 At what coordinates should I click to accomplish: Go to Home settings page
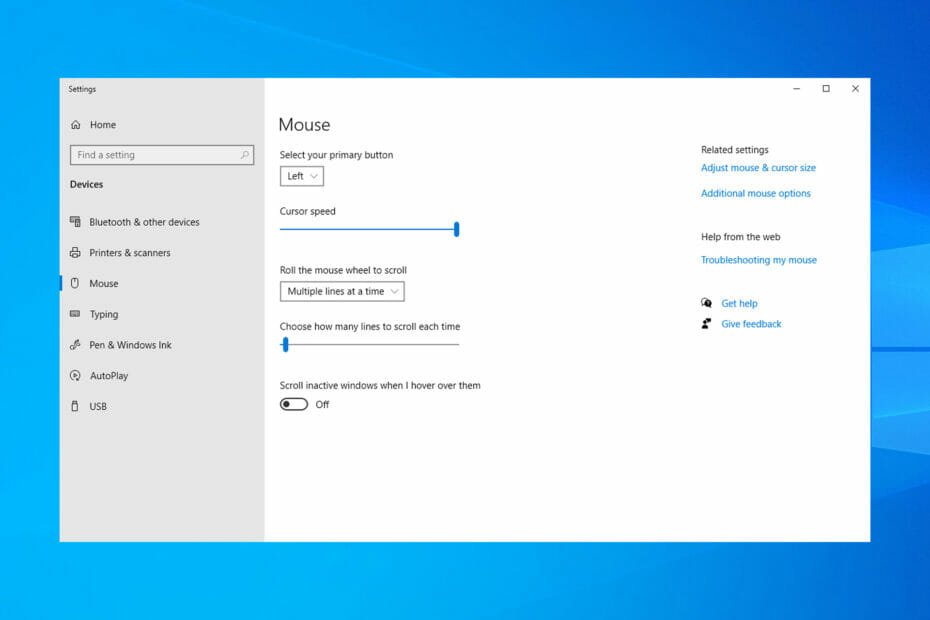pos(103,125)
